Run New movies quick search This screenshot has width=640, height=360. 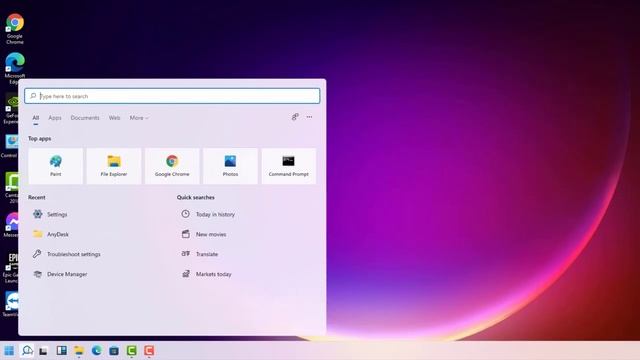(x=204, y=234)
